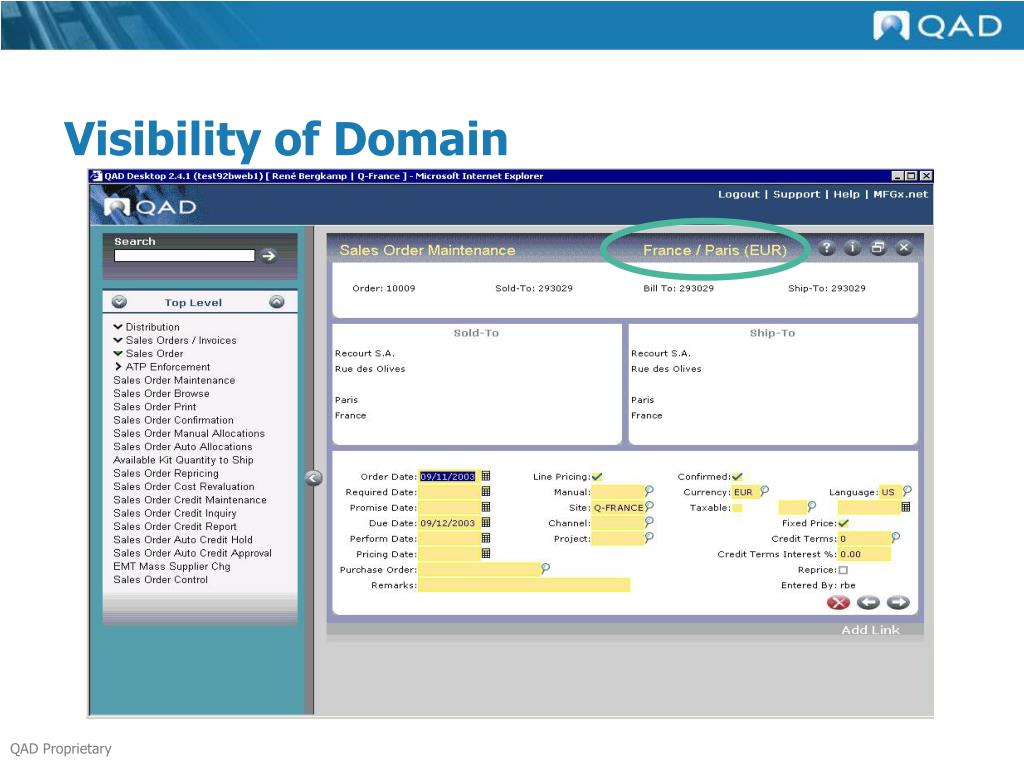
Task: Select EMT Mass Supplier Chg
Action: [x=172, y=566]
